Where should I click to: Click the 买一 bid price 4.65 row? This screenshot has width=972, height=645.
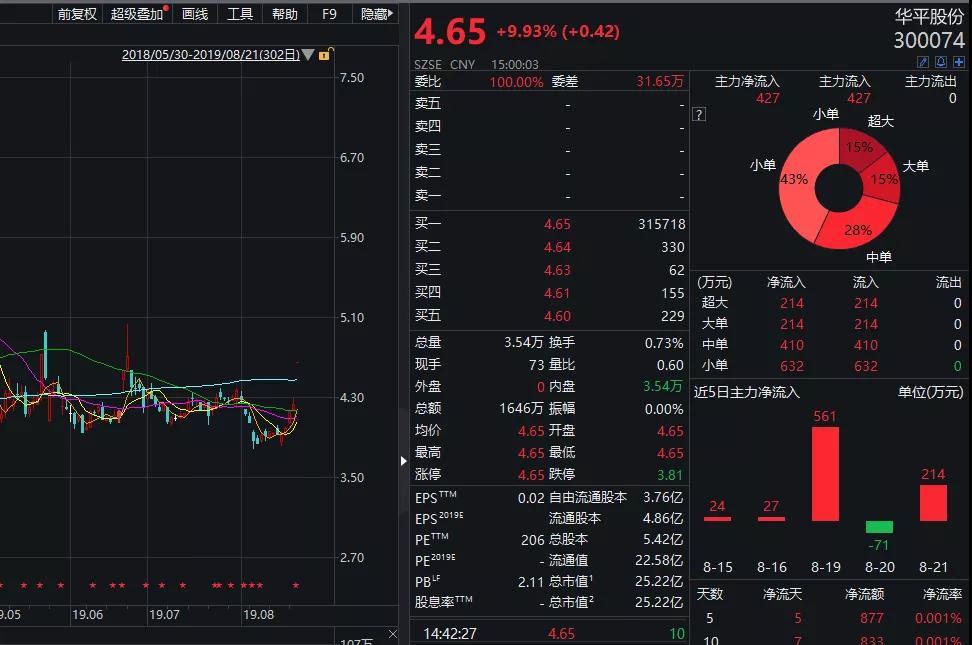[x=549, y=224]
